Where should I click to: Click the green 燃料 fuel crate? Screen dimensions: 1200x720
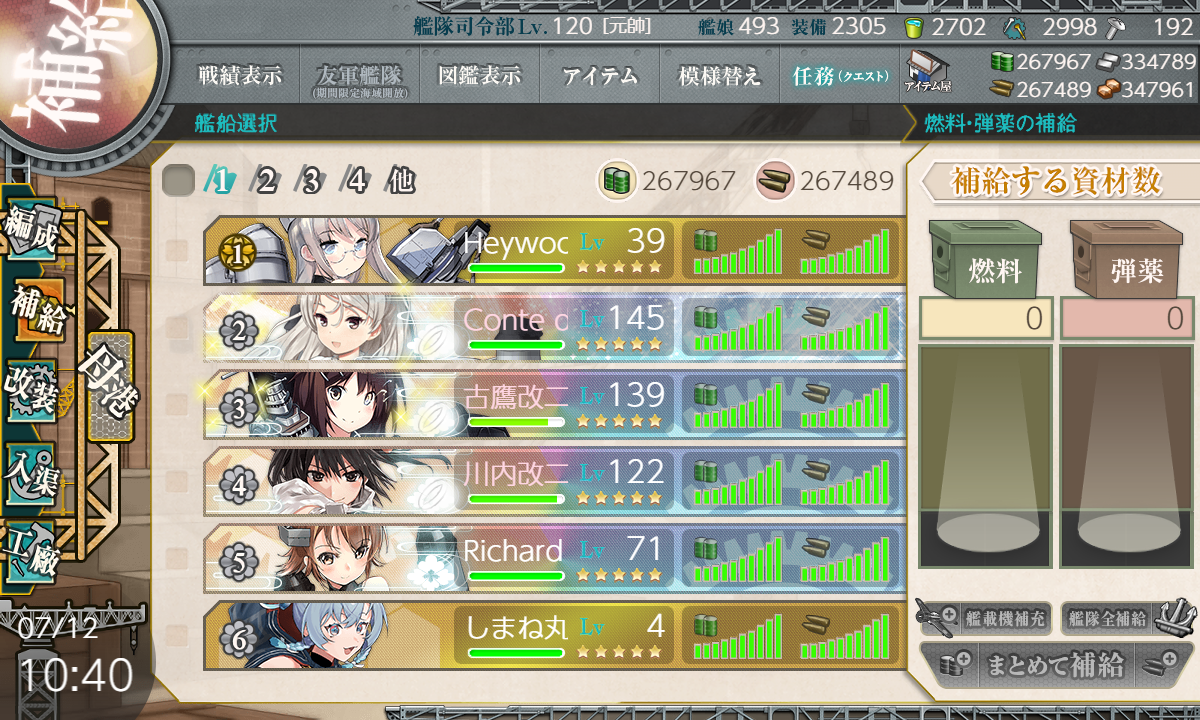[984, 259]
